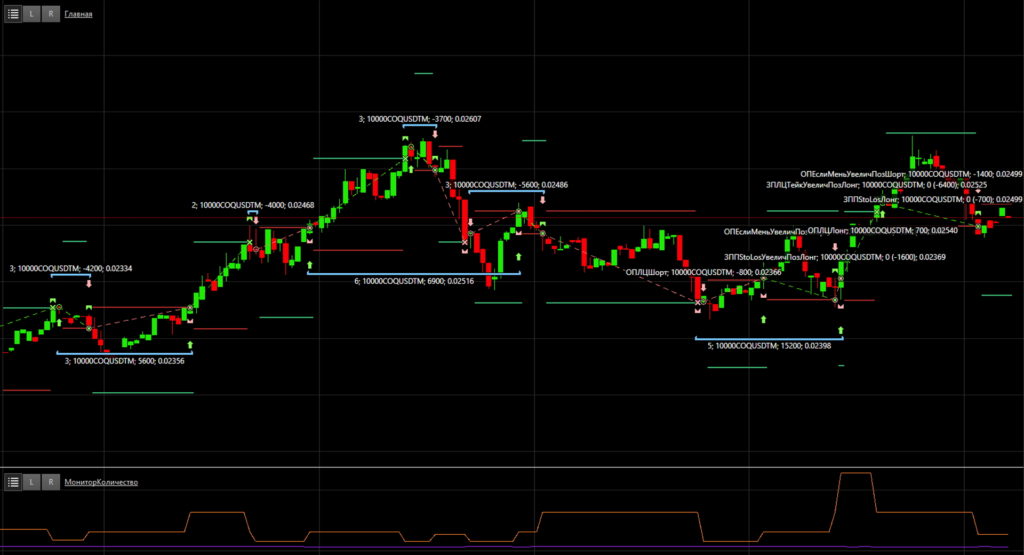Open the list menu icon for МониторКоличество panel
Image resolution: width=1024 pixels, height=555 pixels.
pyautogui.click(x=13, y=482)
